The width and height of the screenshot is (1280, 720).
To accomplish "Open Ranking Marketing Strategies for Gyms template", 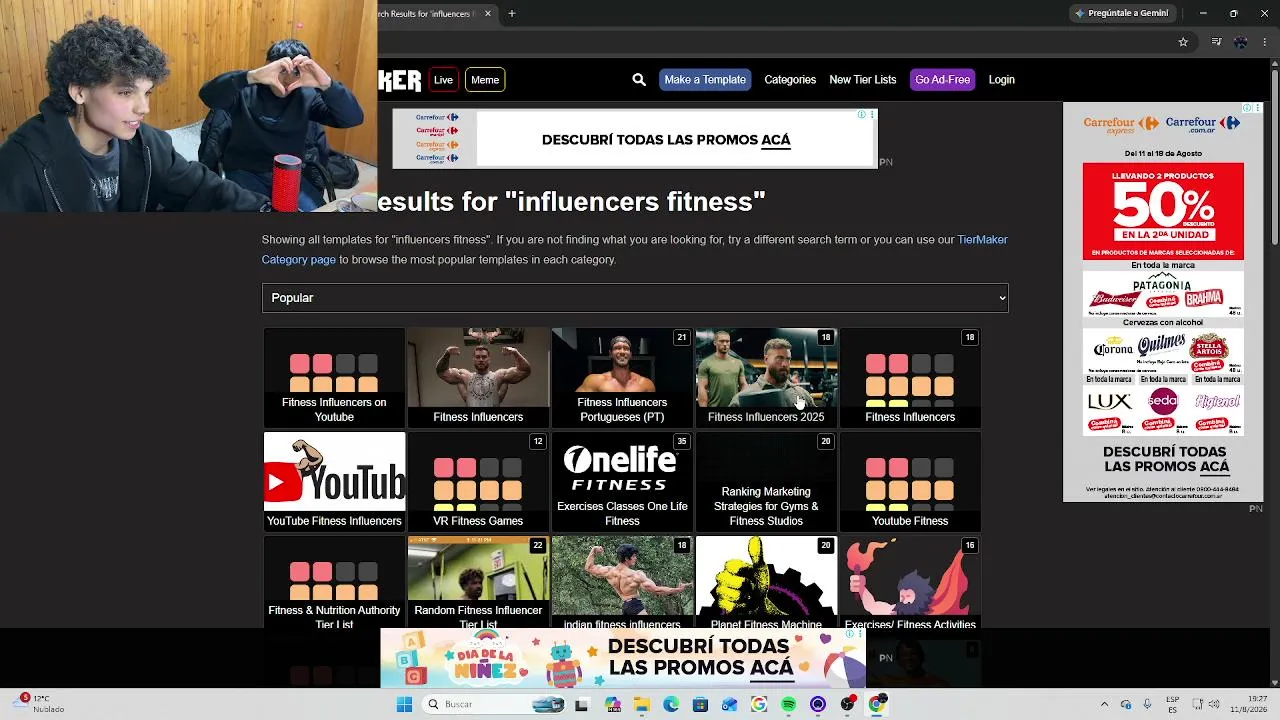I will [x=766, y=482].
